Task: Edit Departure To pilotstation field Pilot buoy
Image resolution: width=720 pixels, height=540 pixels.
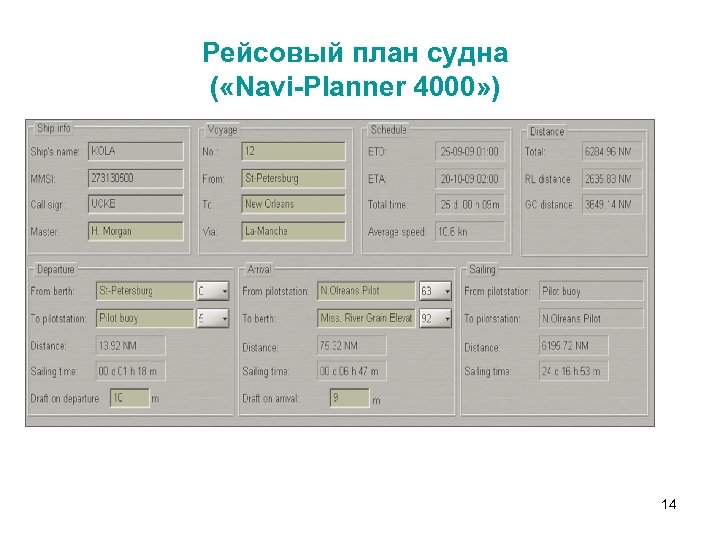Action: (145, 318)
